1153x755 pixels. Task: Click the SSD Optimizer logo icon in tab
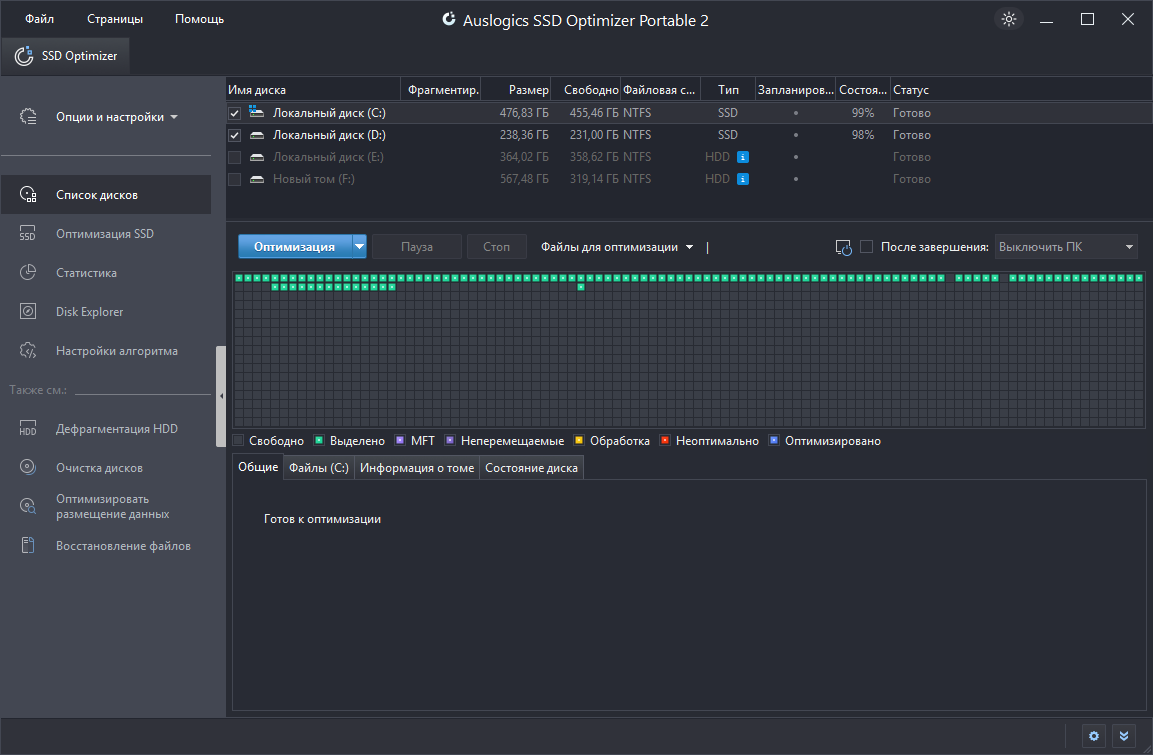tap(24, 56)
